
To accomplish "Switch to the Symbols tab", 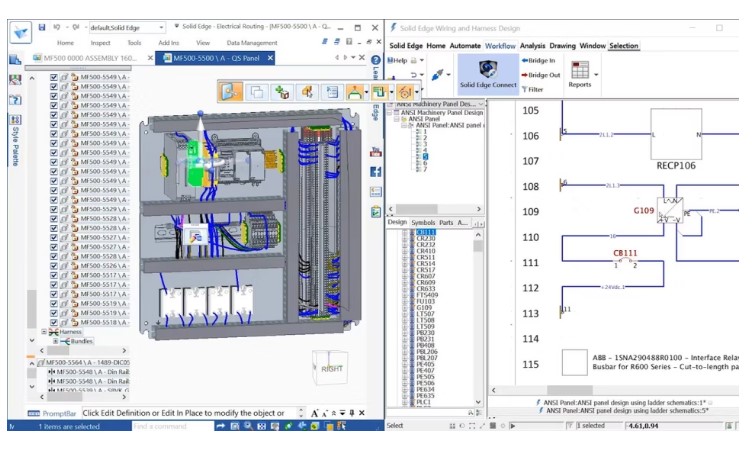I will (423, 222).
